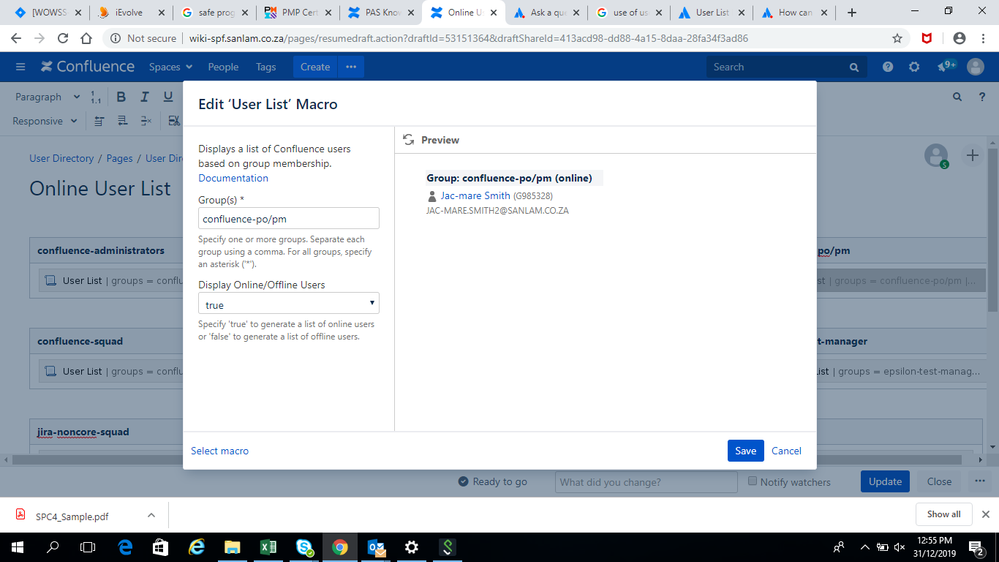Open the Documentation link
The image size is (999, 562).
point(233,178)
